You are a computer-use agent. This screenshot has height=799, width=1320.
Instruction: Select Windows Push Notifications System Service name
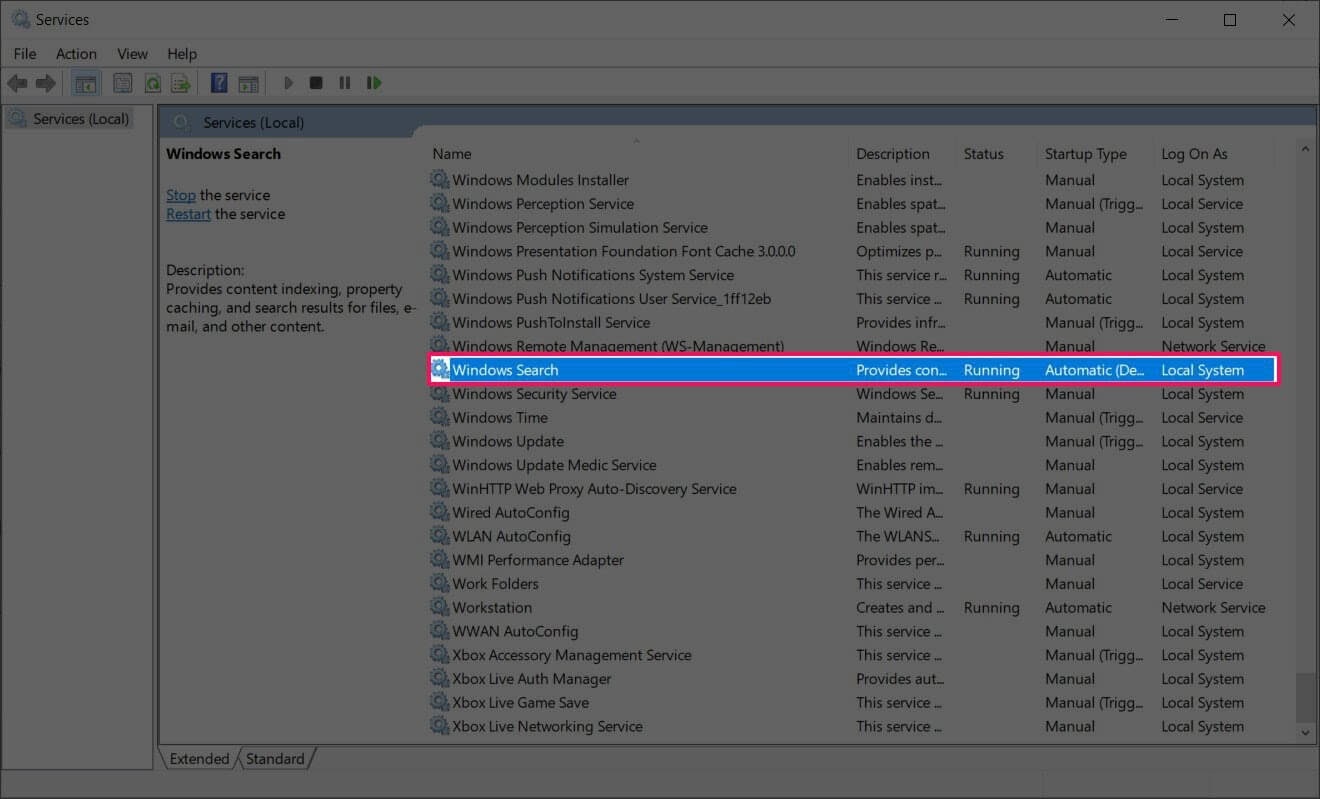tap(593, 275)
